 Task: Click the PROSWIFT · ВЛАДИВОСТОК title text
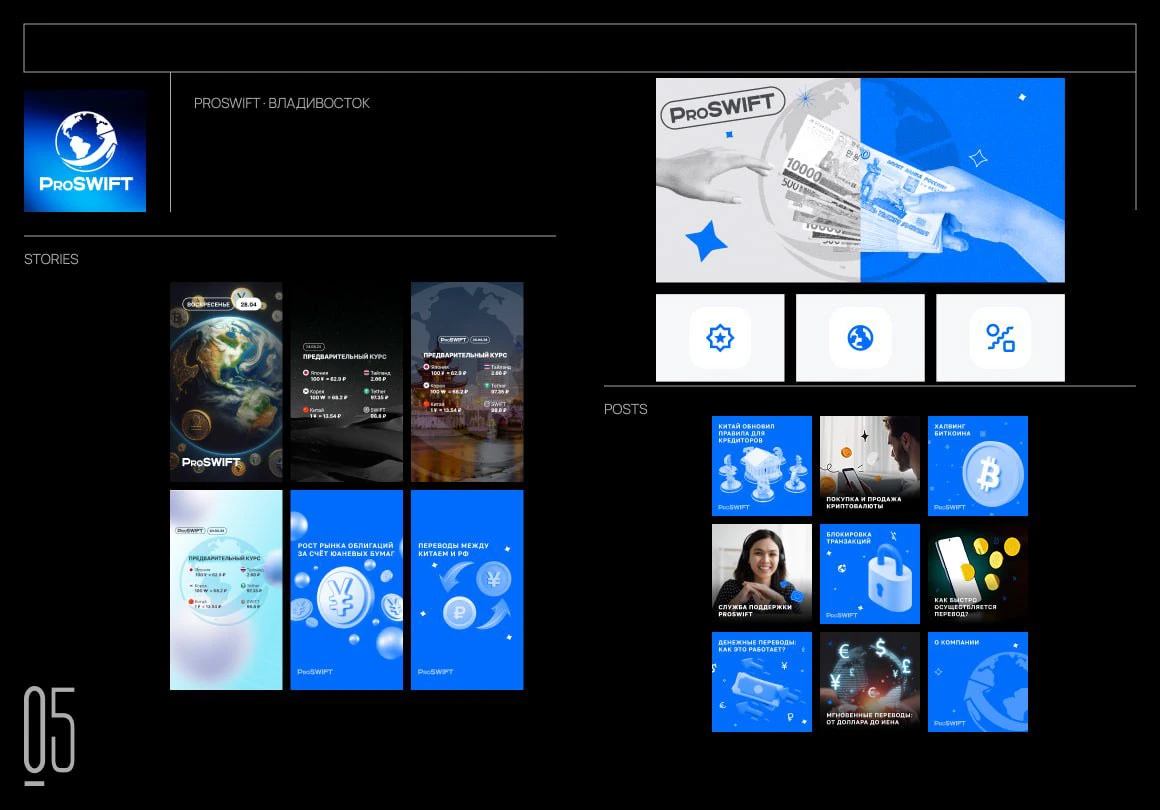[281, 103]
